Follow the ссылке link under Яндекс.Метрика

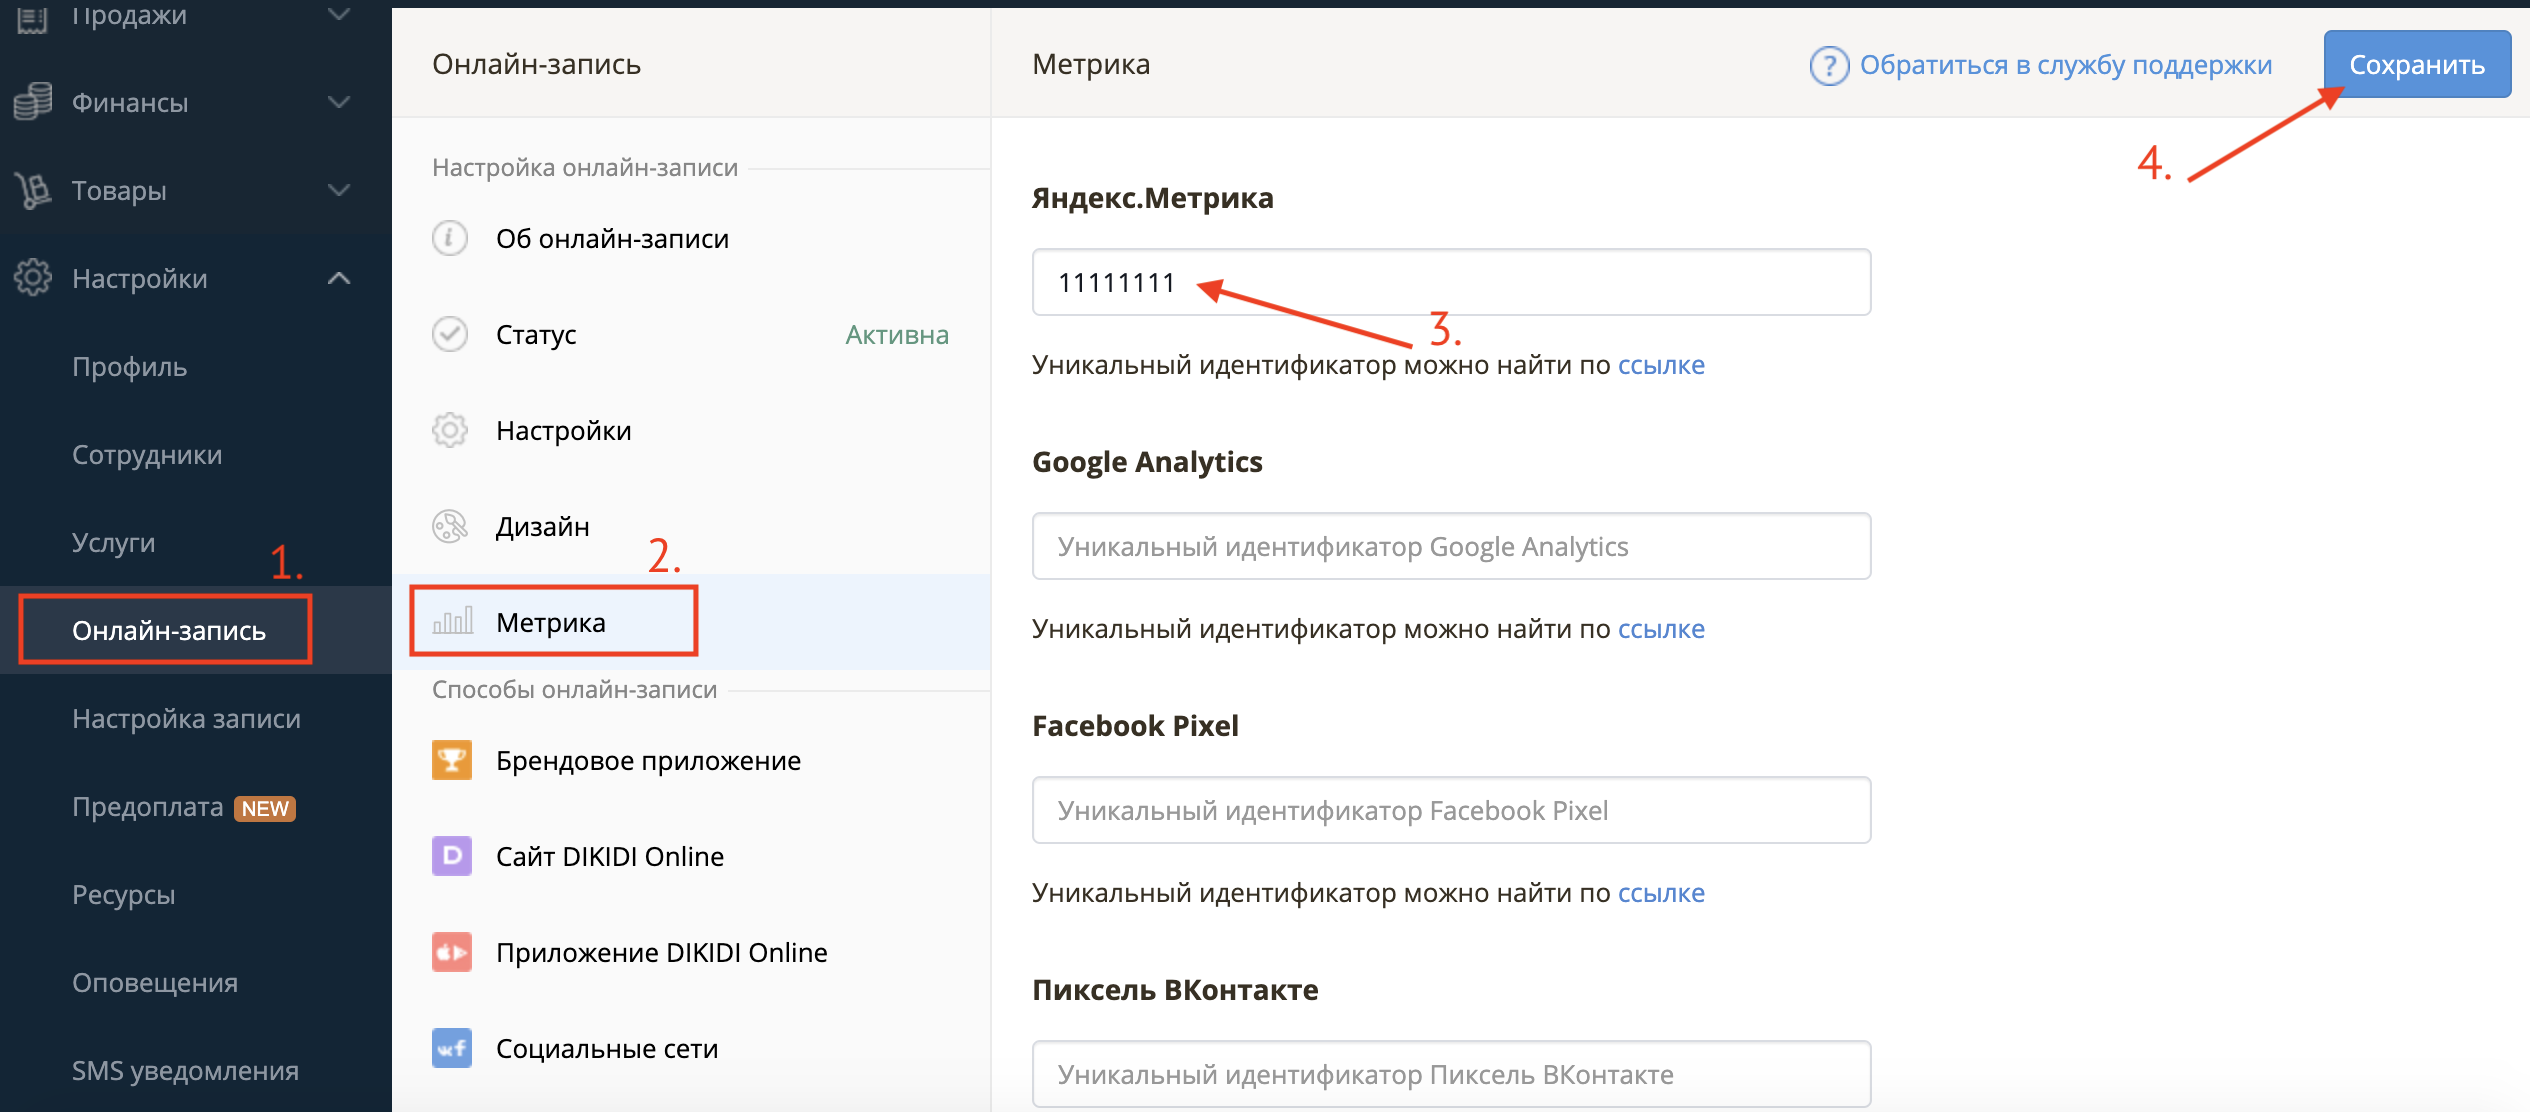tap(1661, 365)
